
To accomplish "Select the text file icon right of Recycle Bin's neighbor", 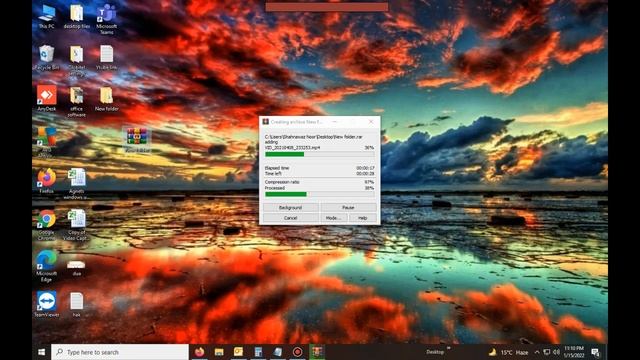I will 107,57.
